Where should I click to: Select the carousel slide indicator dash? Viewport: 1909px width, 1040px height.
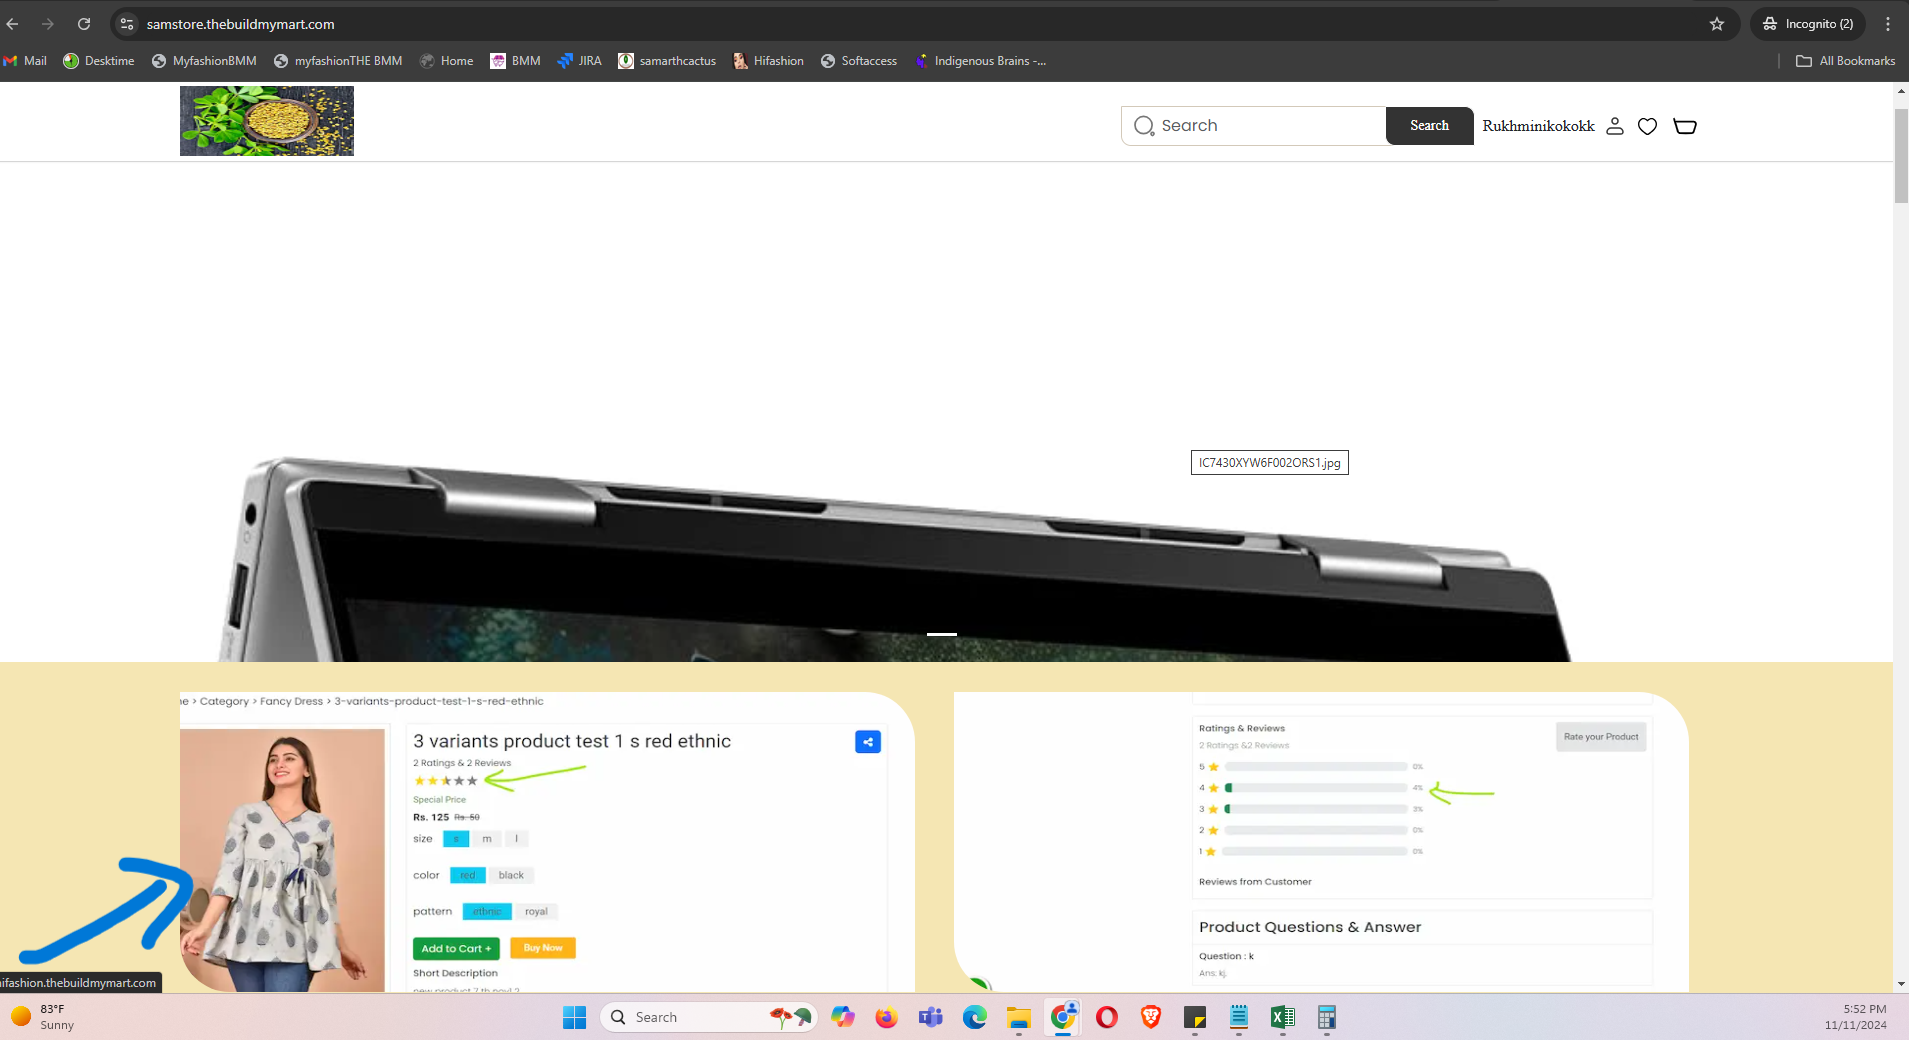(942, 634)
